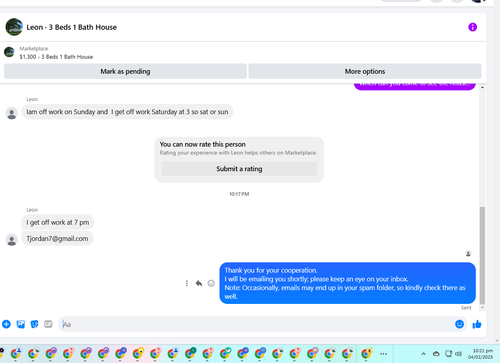Screen dimensions: 500x363
Task: Open the volume tray icon
Action: [459, 354]
